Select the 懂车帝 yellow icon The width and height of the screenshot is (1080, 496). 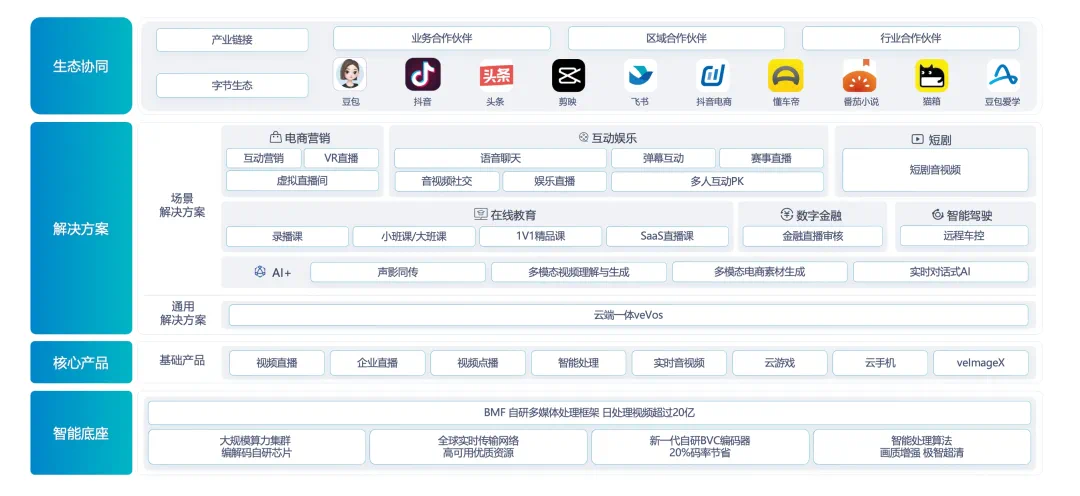[x=786, y=75]
